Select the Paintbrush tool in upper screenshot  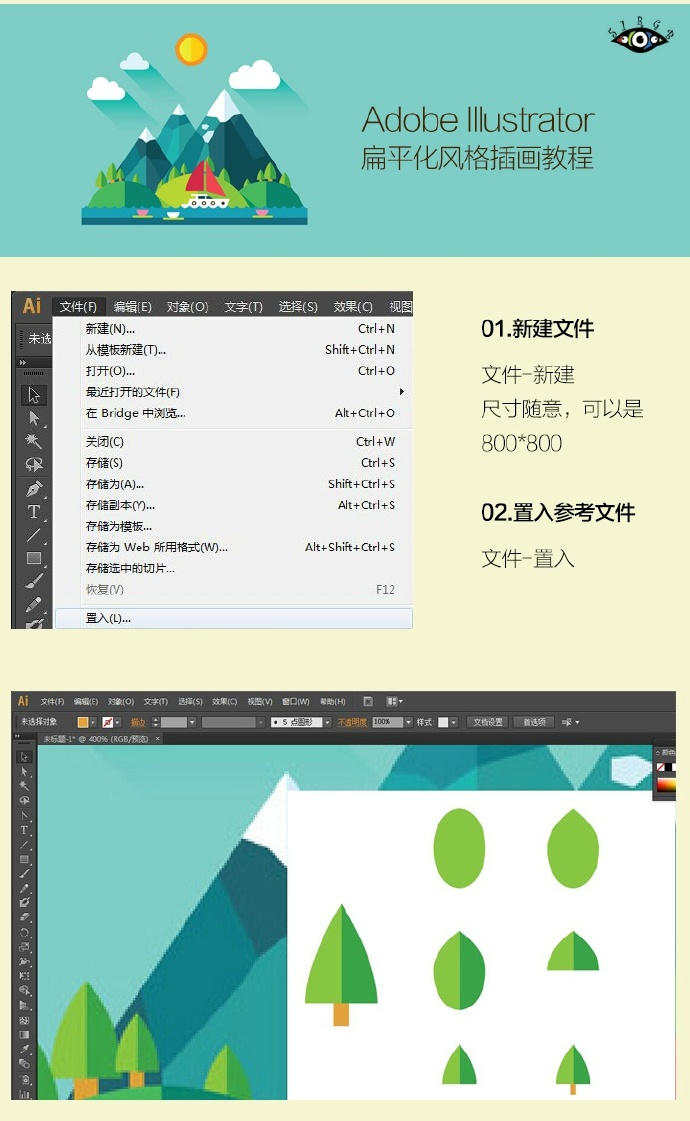point(34,581)
